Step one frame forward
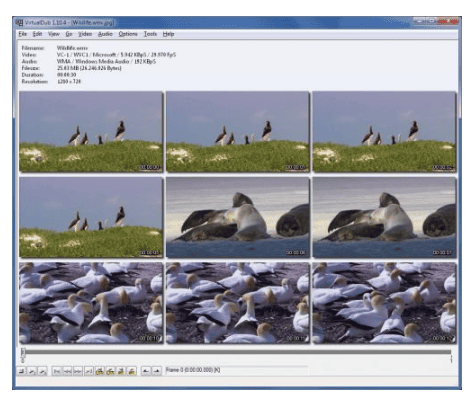 coord(78,371)
